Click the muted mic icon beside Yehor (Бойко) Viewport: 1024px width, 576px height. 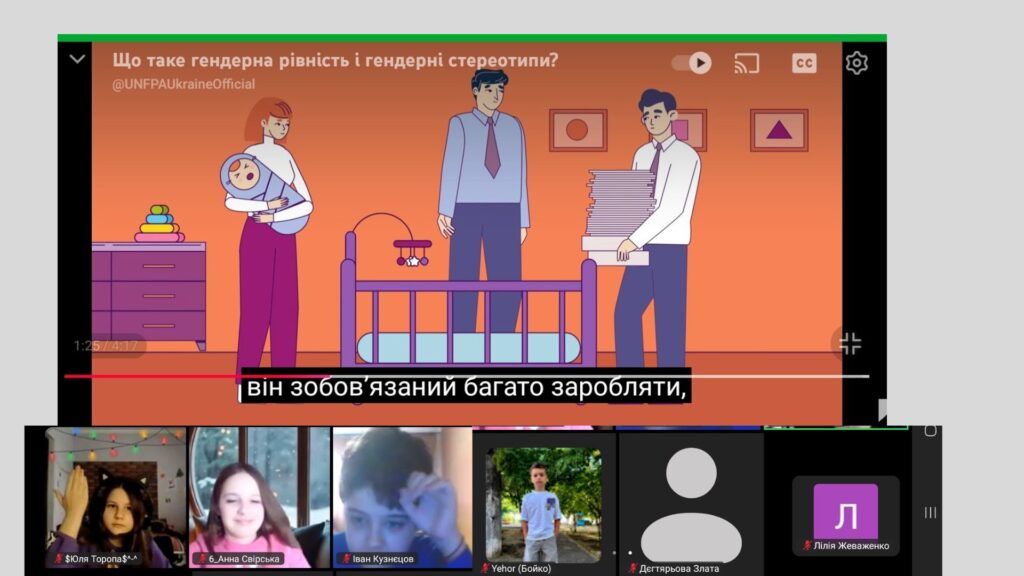pyautogui.click(x=485, y=568)
